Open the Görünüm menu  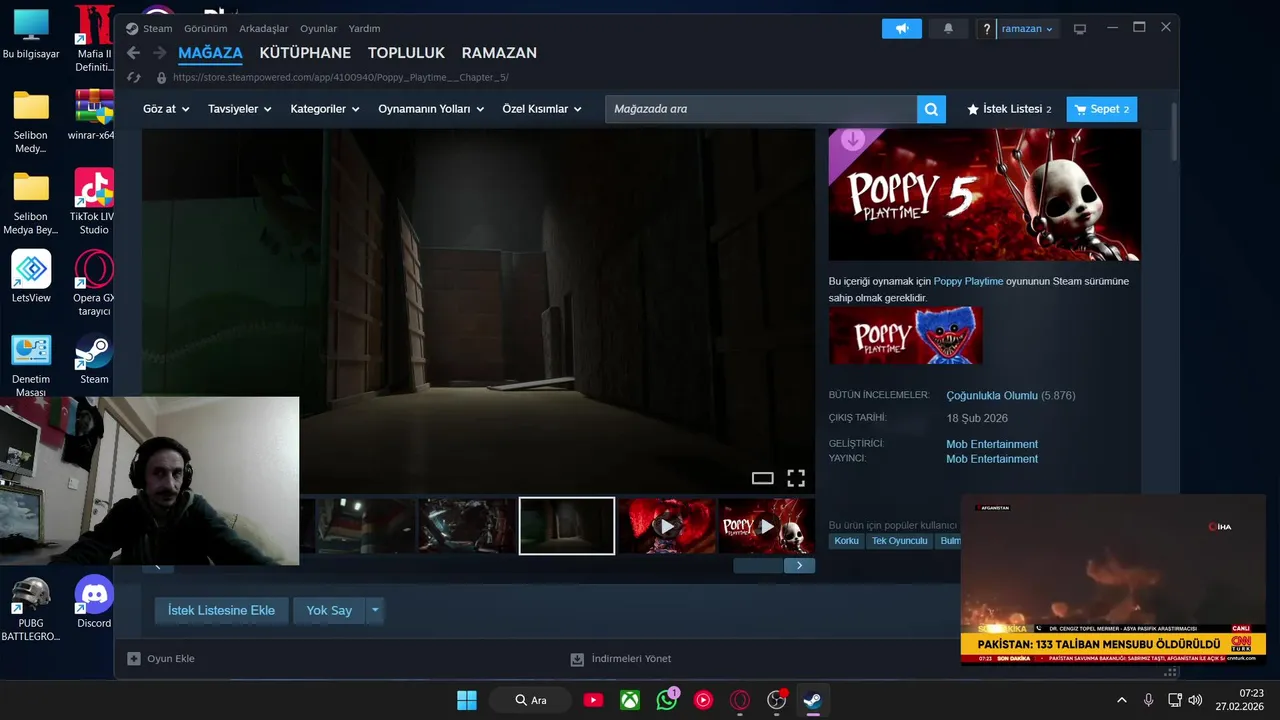click(205, 29)
